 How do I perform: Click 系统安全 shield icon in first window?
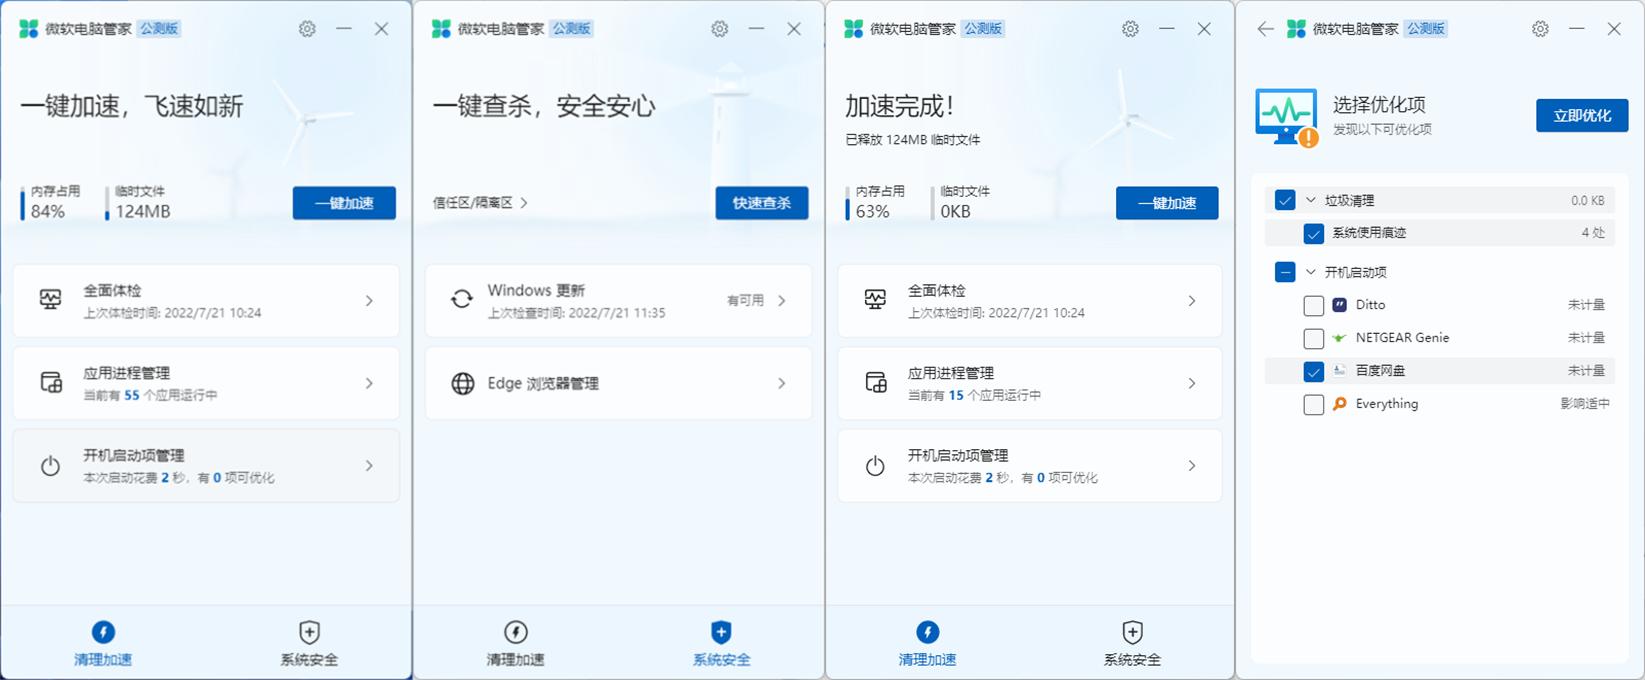tap(309, 632)
